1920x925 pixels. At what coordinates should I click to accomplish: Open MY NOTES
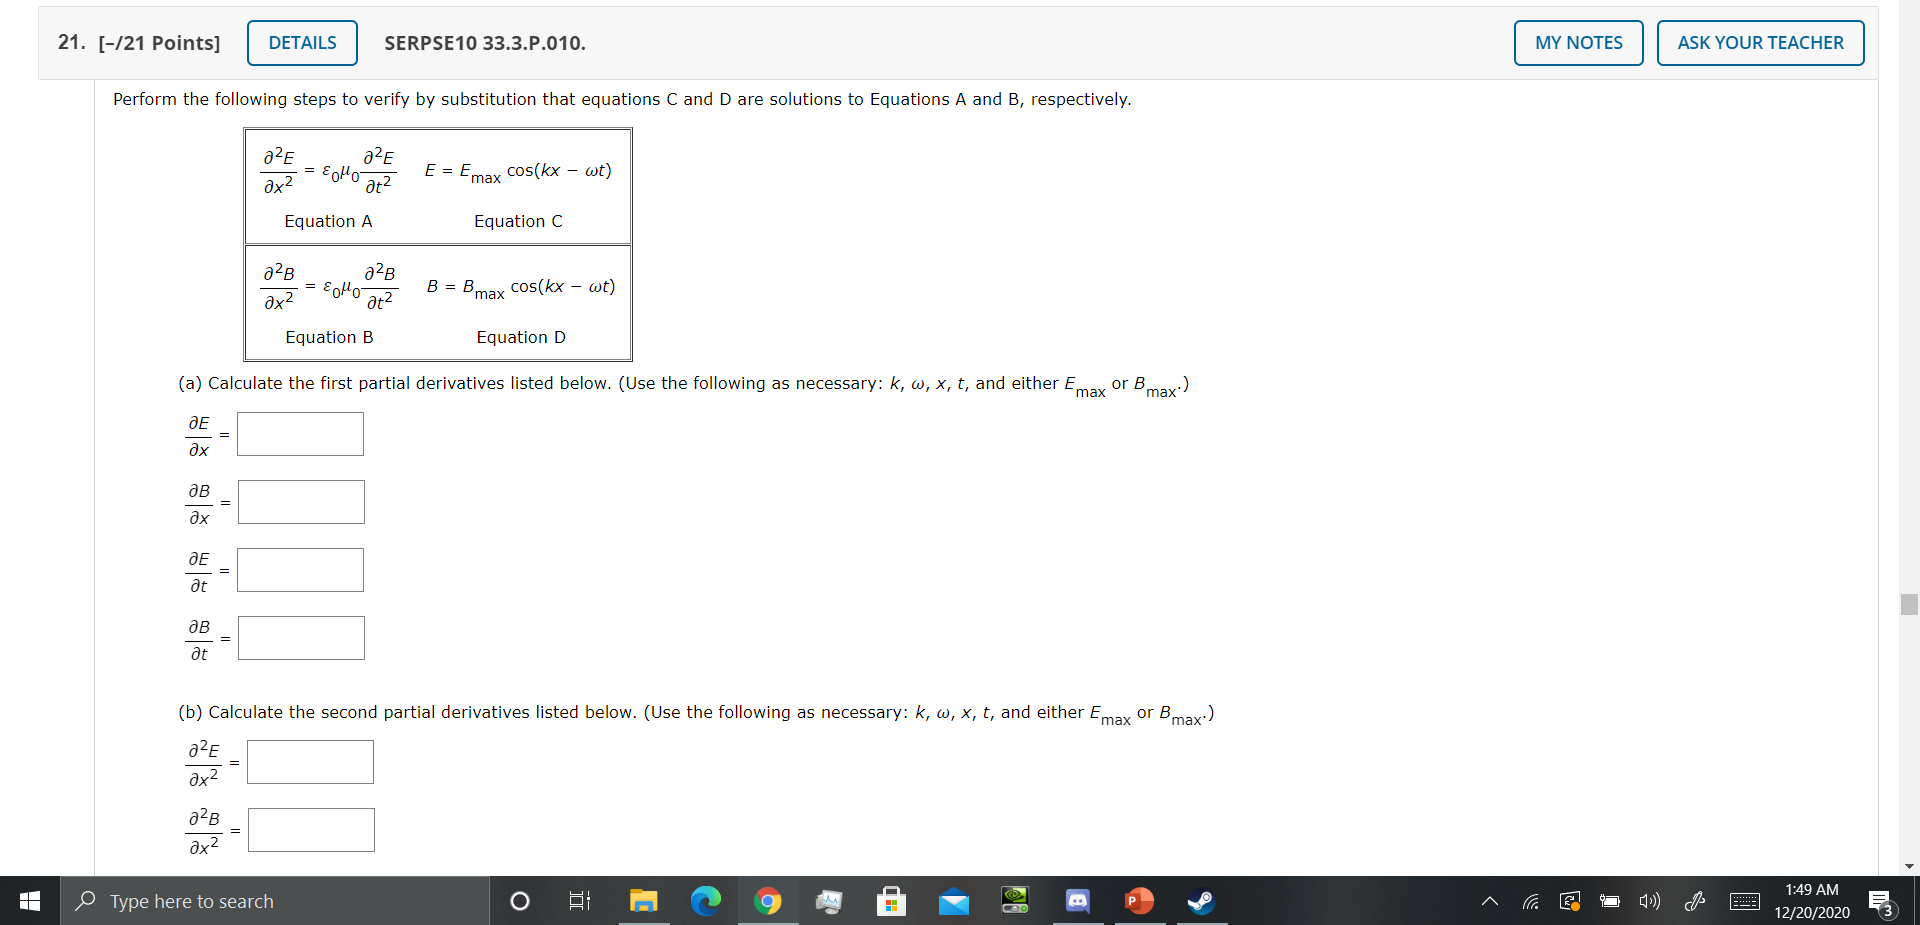pyautogui.click(x=1577, y=42)
